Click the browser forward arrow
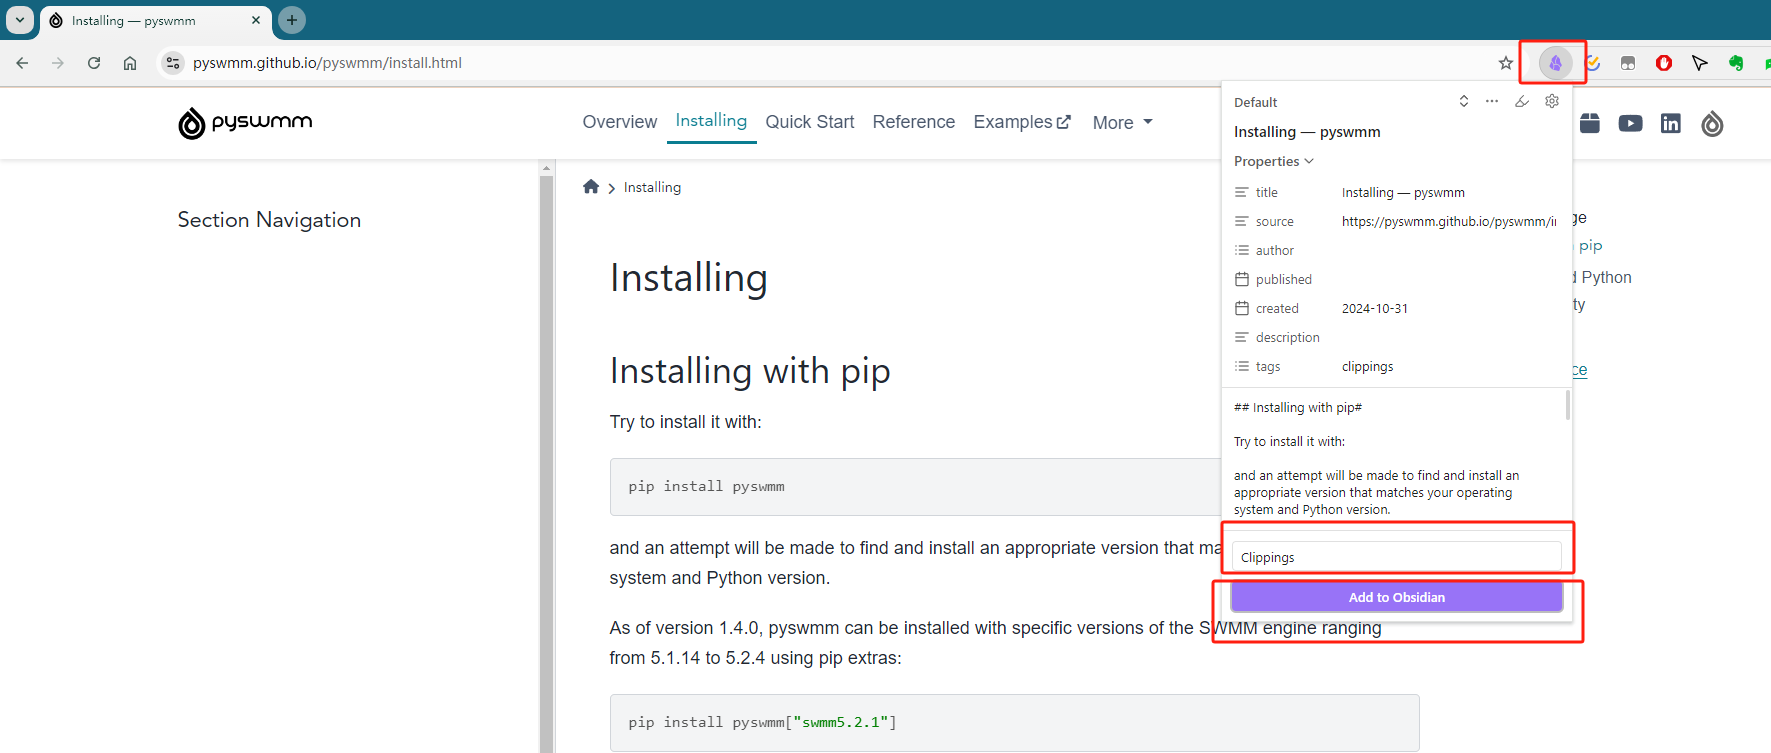The width and height of the screenshot is (1771, 753). pos(58,63)
